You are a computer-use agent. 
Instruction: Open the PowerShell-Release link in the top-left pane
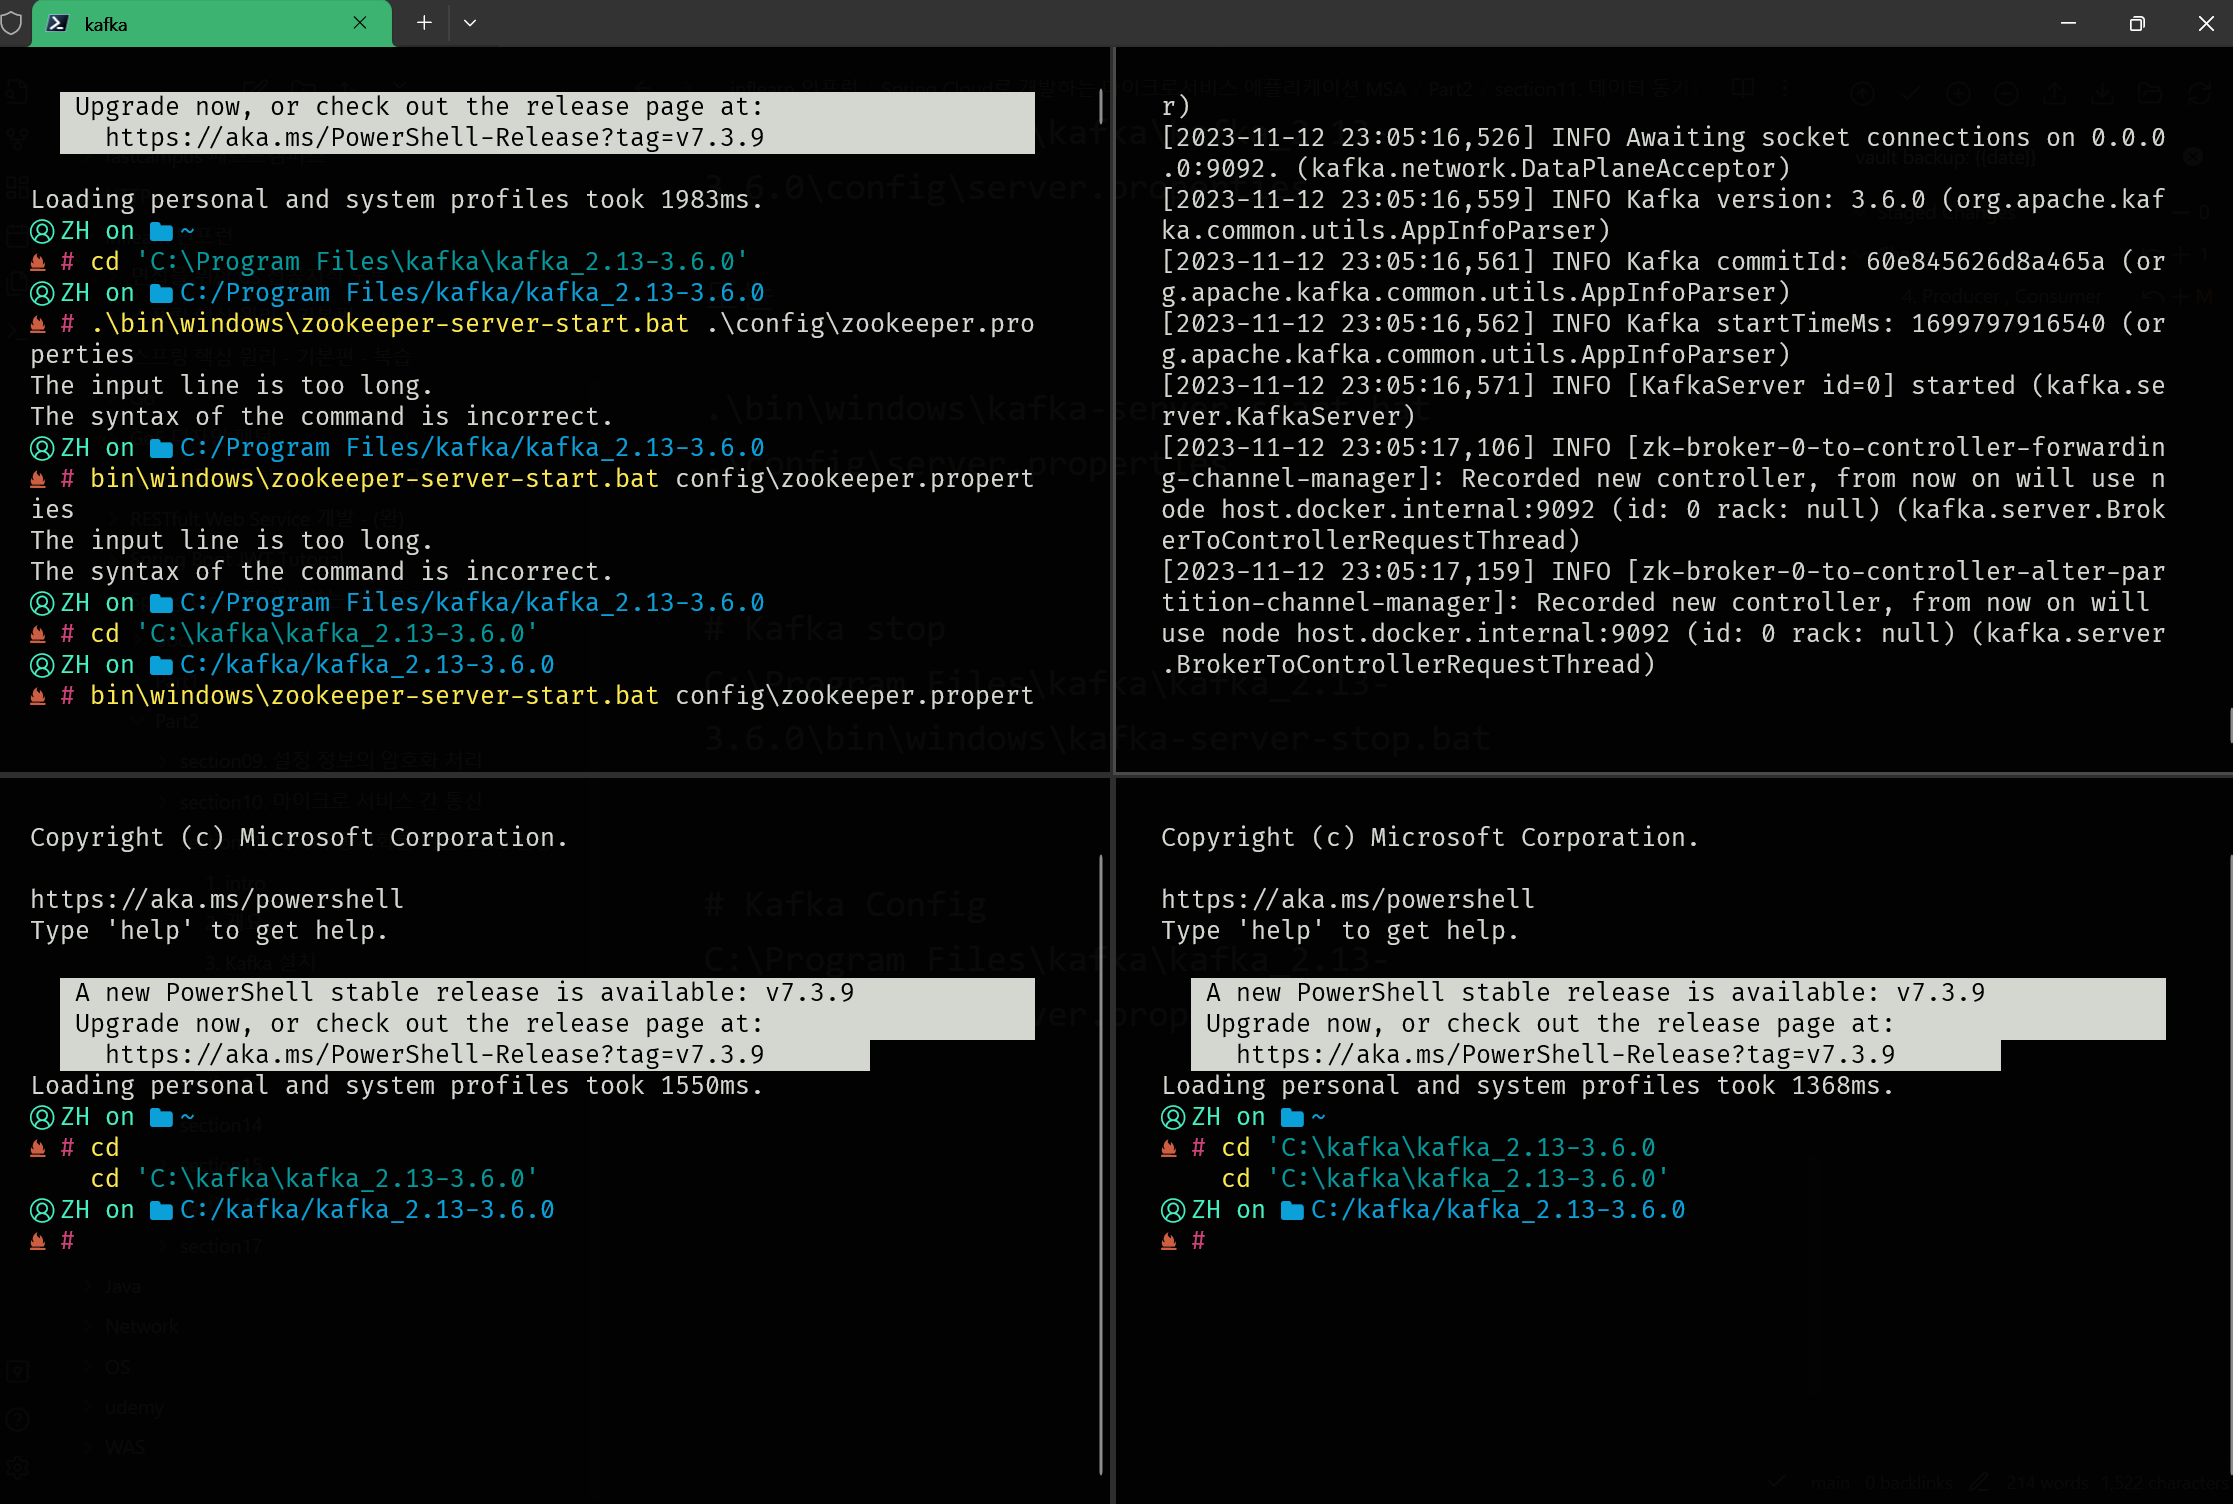(x=435, y=138)
